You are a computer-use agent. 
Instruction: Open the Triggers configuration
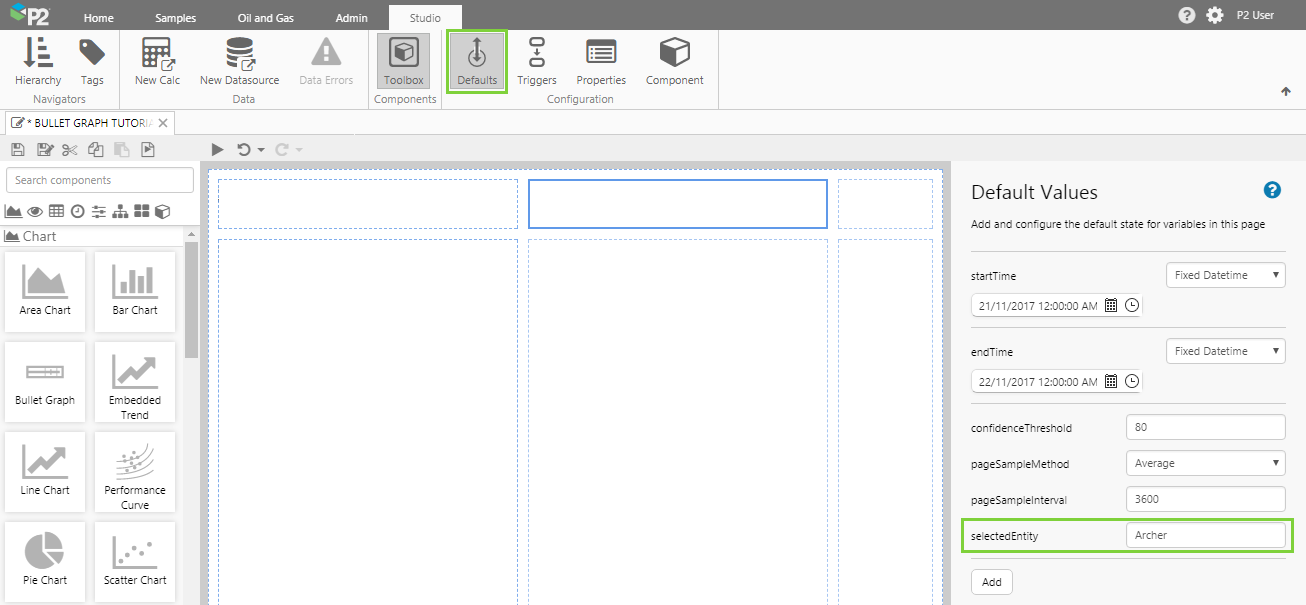click(x=537, y=62)
